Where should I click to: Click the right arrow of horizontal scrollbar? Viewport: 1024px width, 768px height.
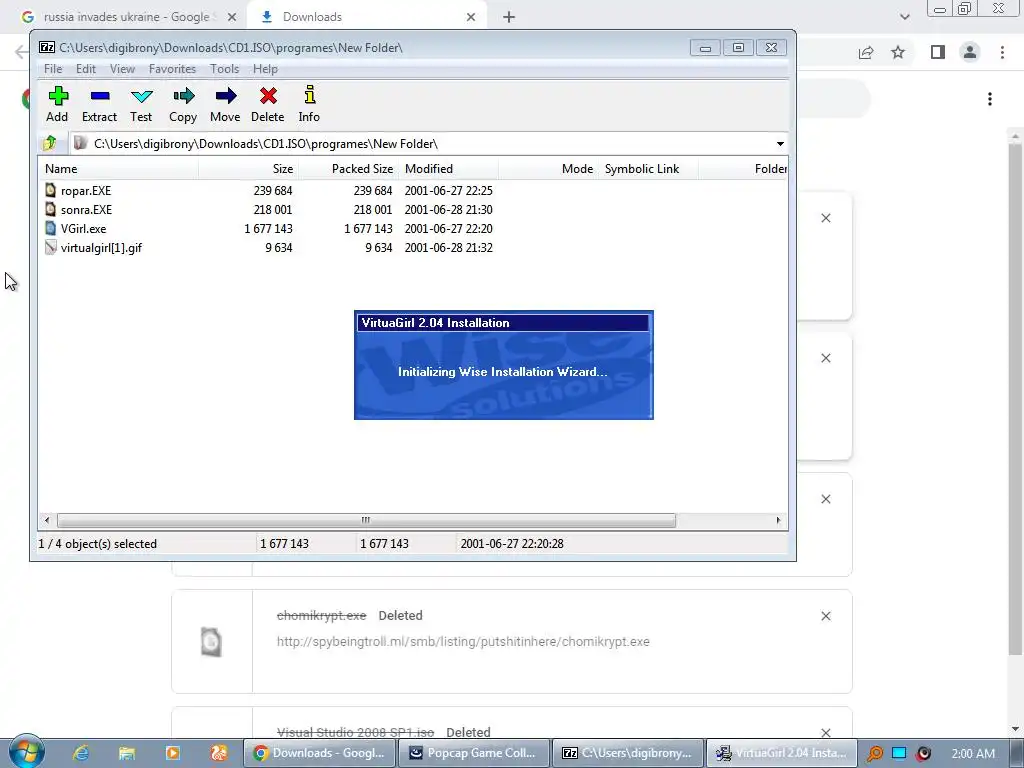(x=778, y=520)
